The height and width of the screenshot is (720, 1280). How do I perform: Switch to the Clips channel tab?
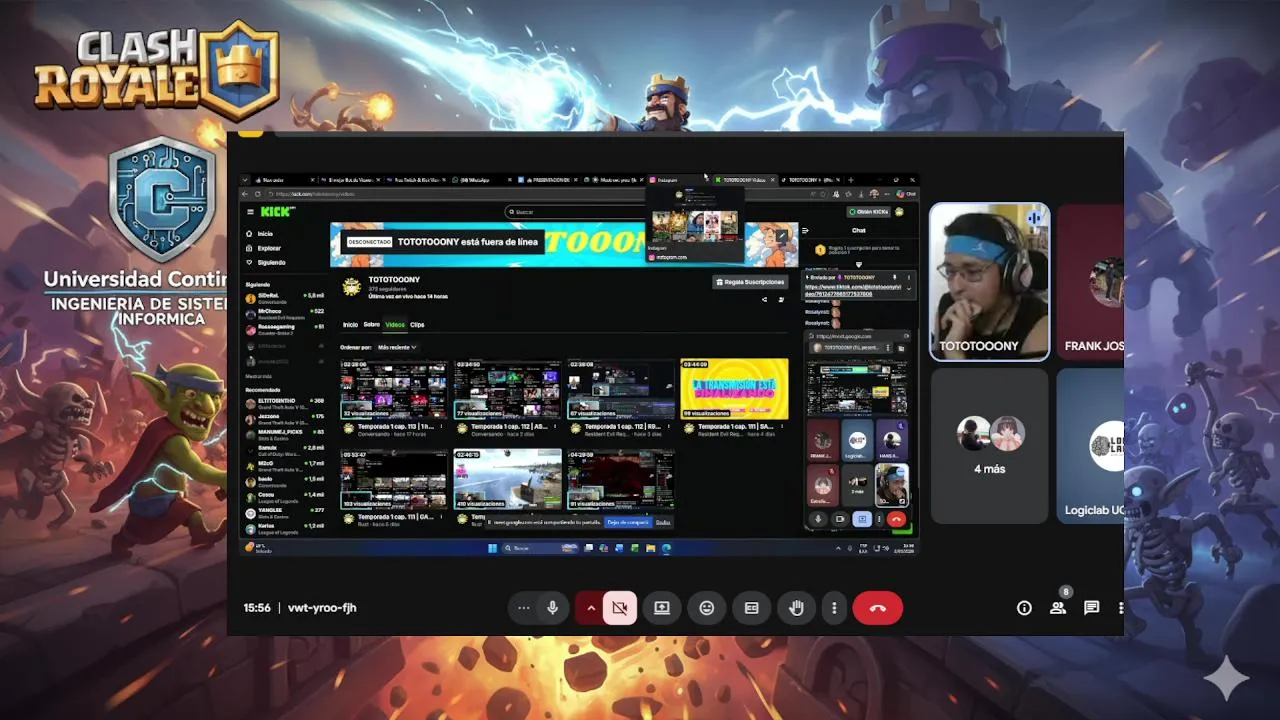pos(417,325)
